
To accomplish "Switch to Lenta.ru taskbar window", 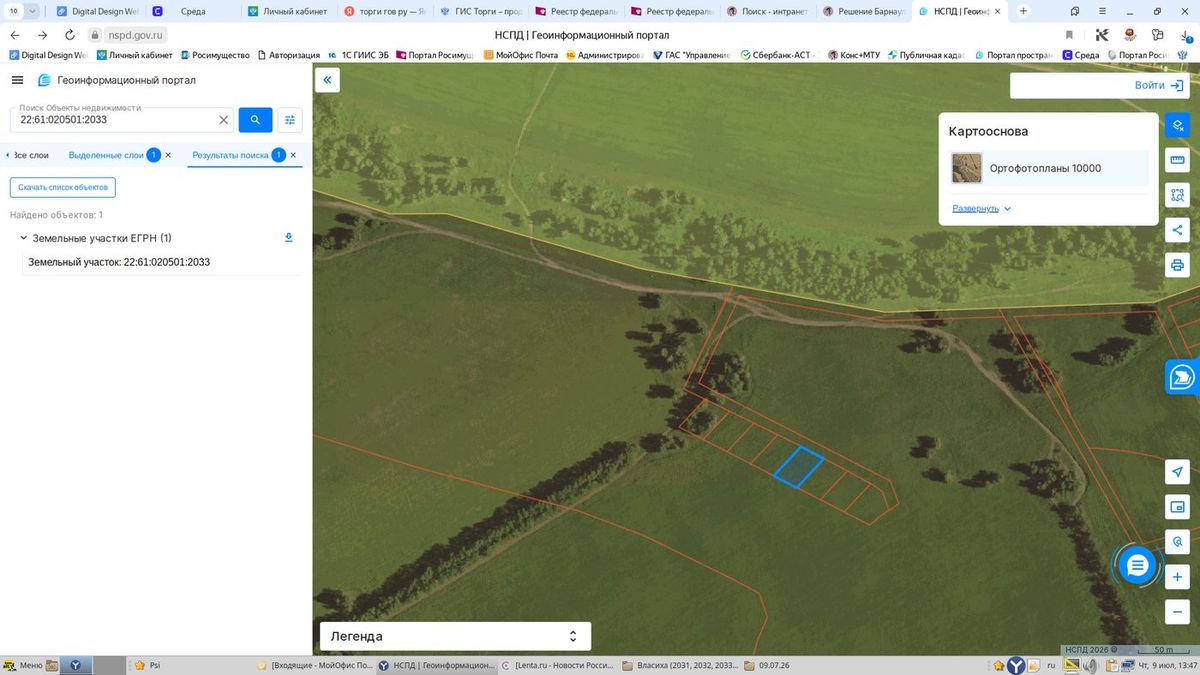I will pos(556,665).
